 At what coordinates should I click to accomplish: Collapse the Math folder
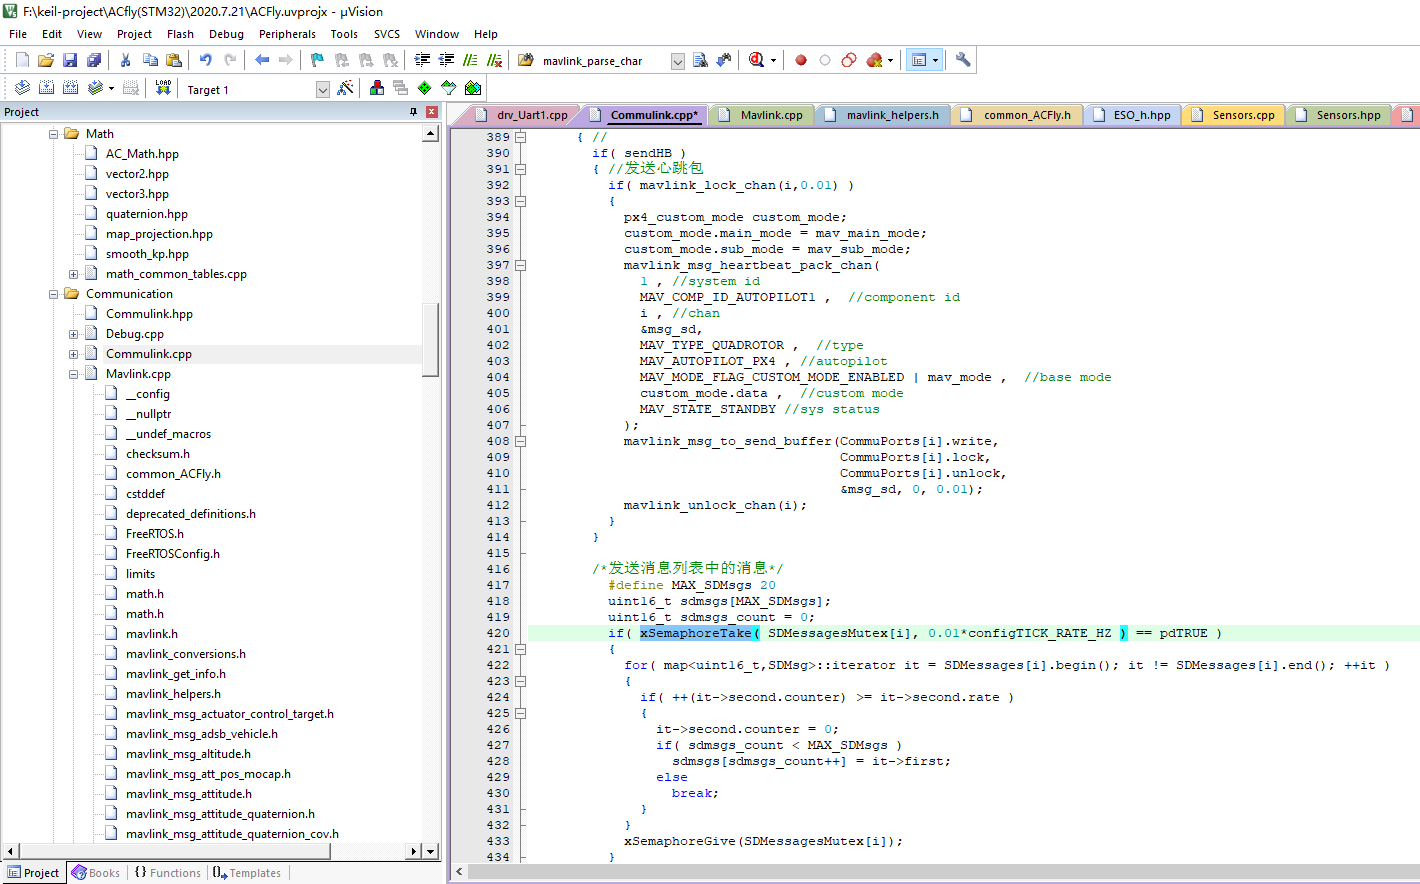point(54,133)
